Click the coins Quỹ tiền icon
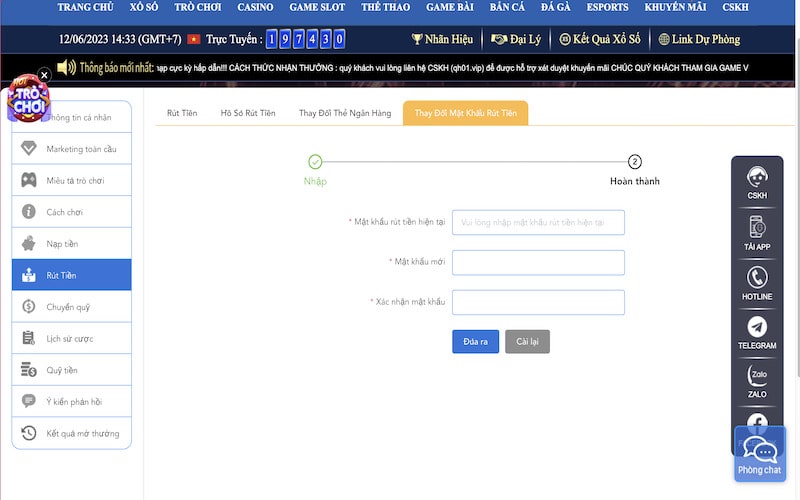This screenshot has width=800, height=500. pyautogui.click(x=29, y=370)
